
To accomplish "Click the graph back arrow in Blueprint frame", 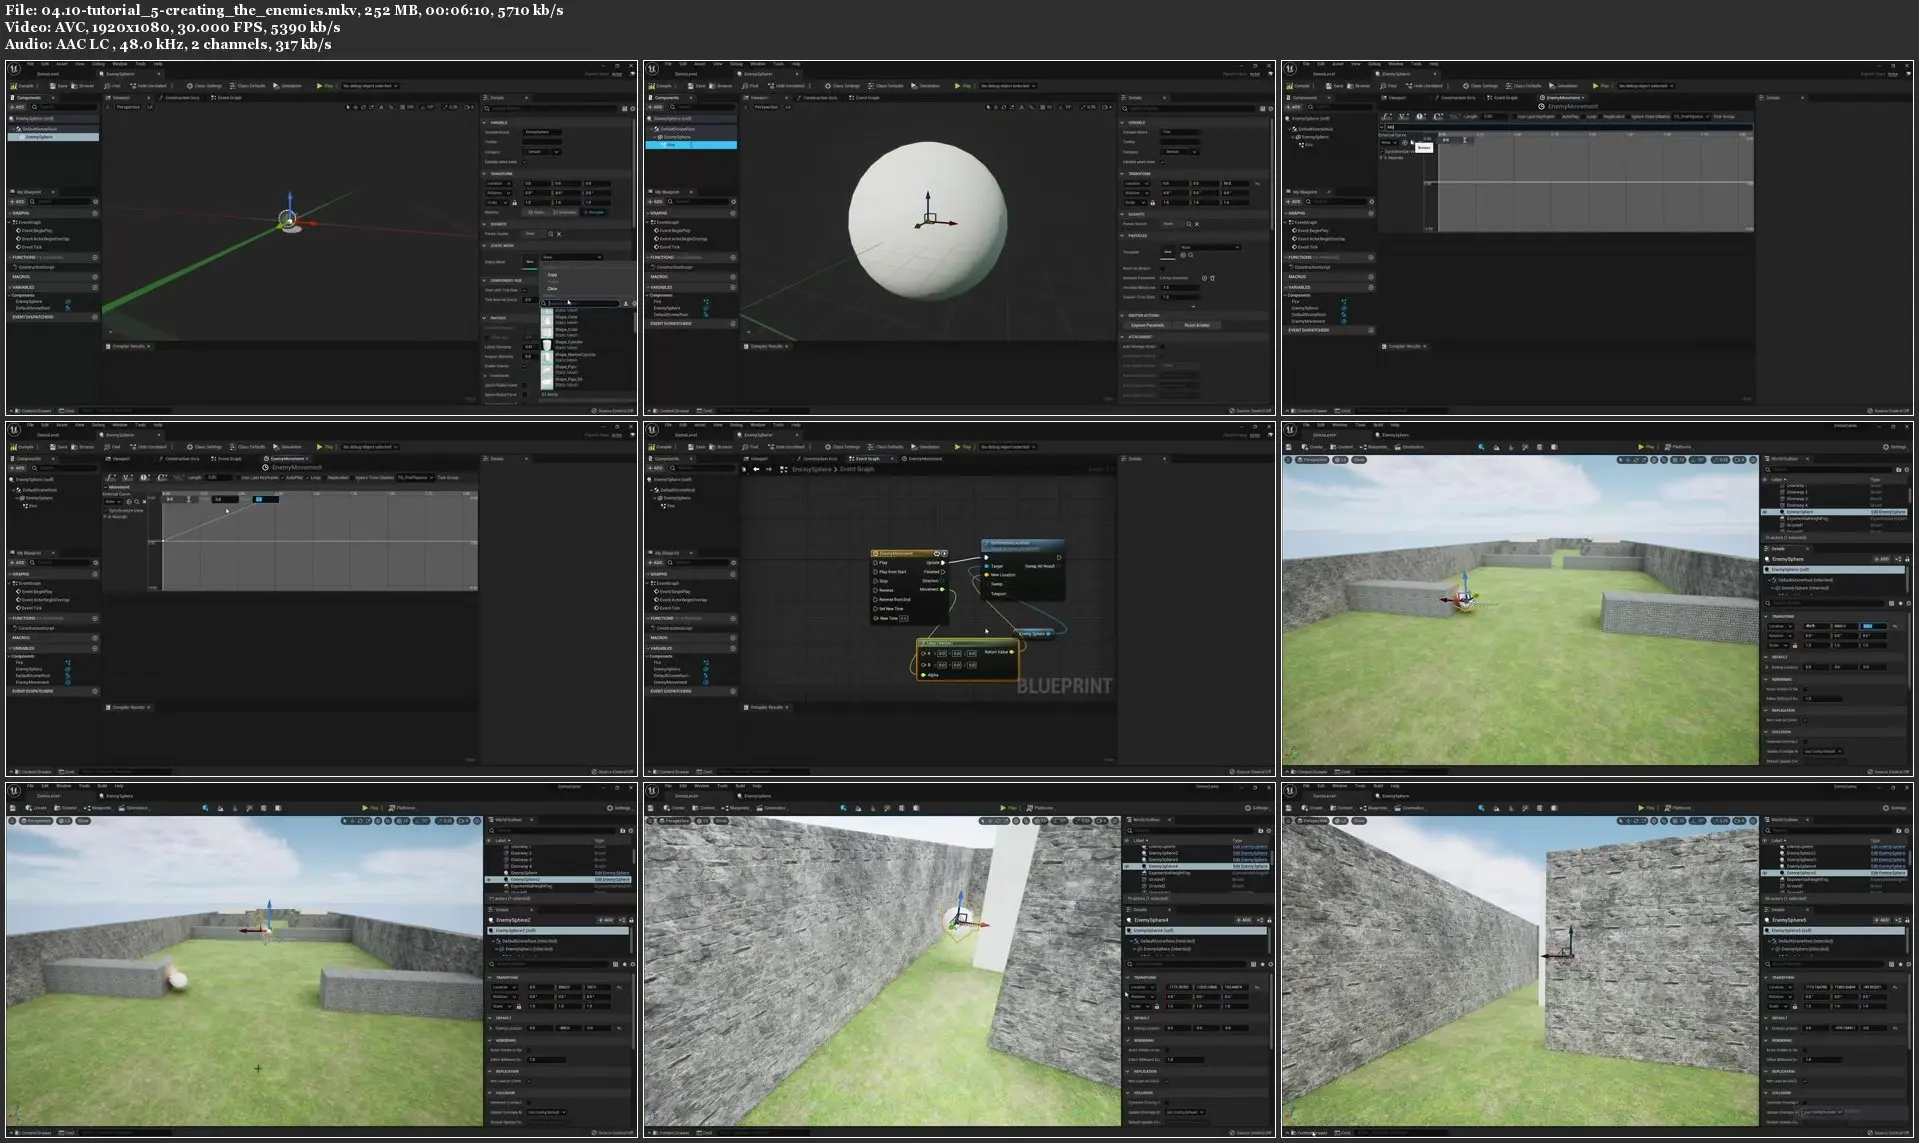I will (x=756, y=469).
